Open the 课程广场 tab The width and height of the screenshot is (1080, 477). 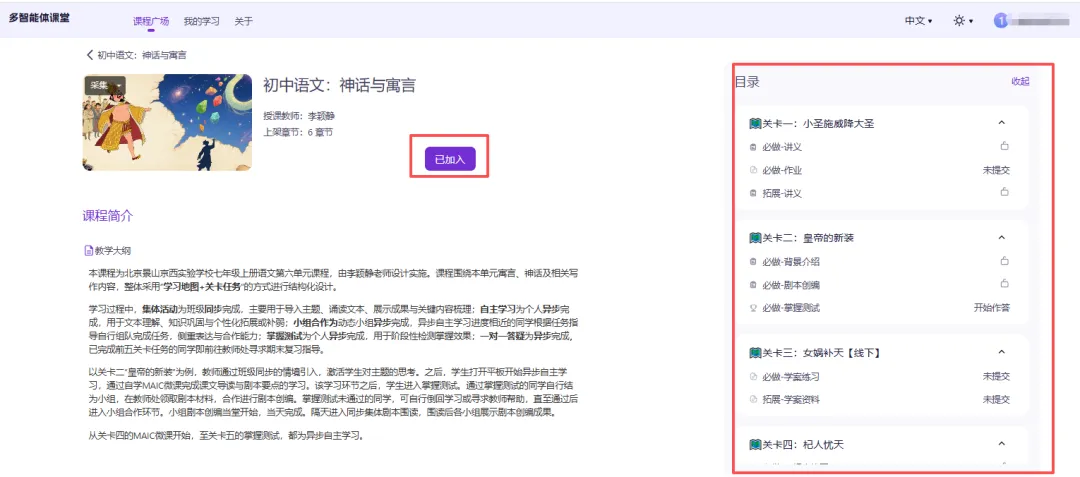[x=151, y=21]
